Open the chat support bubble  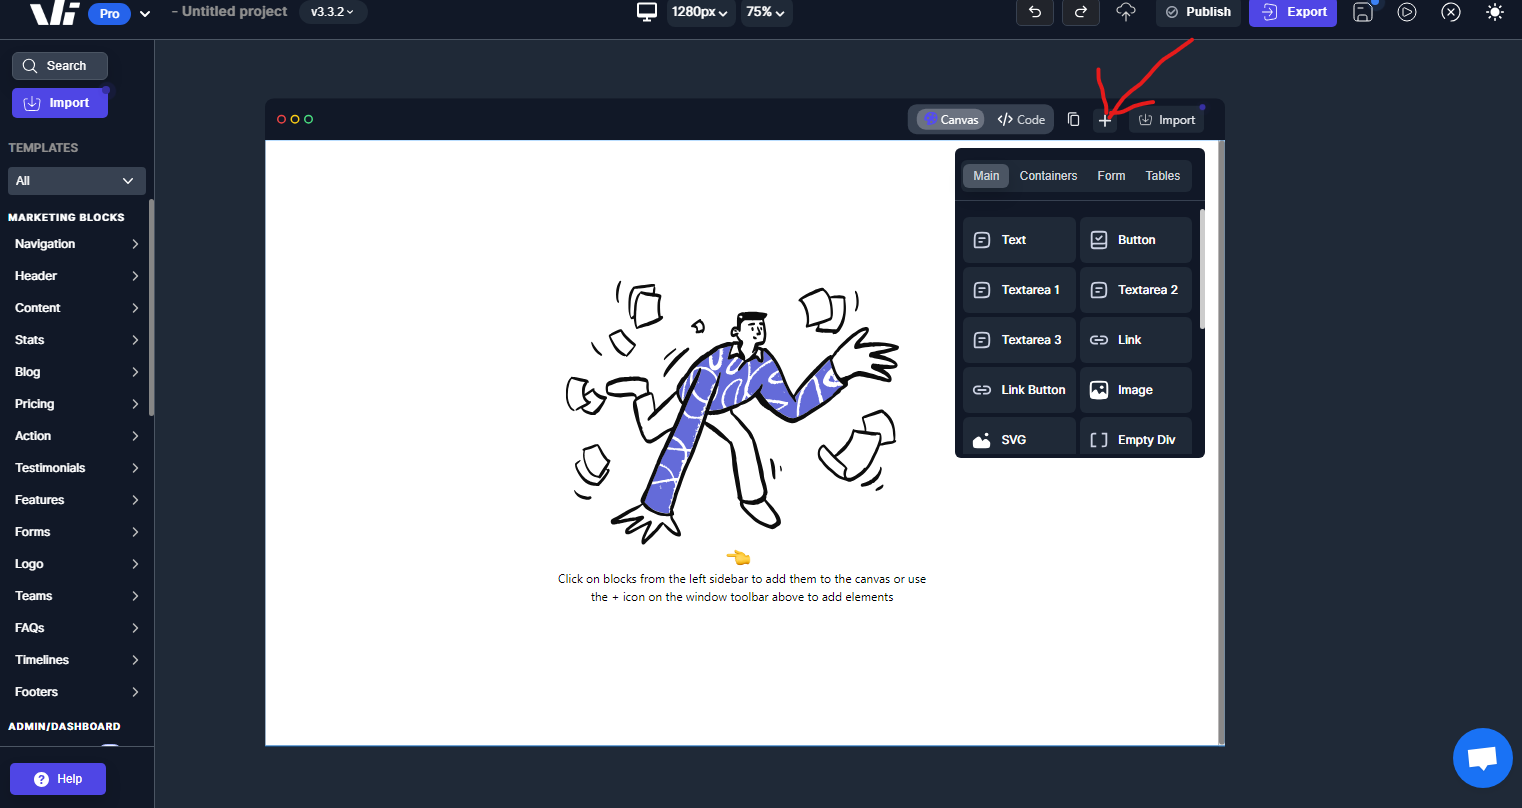[x=1482, y=758]
